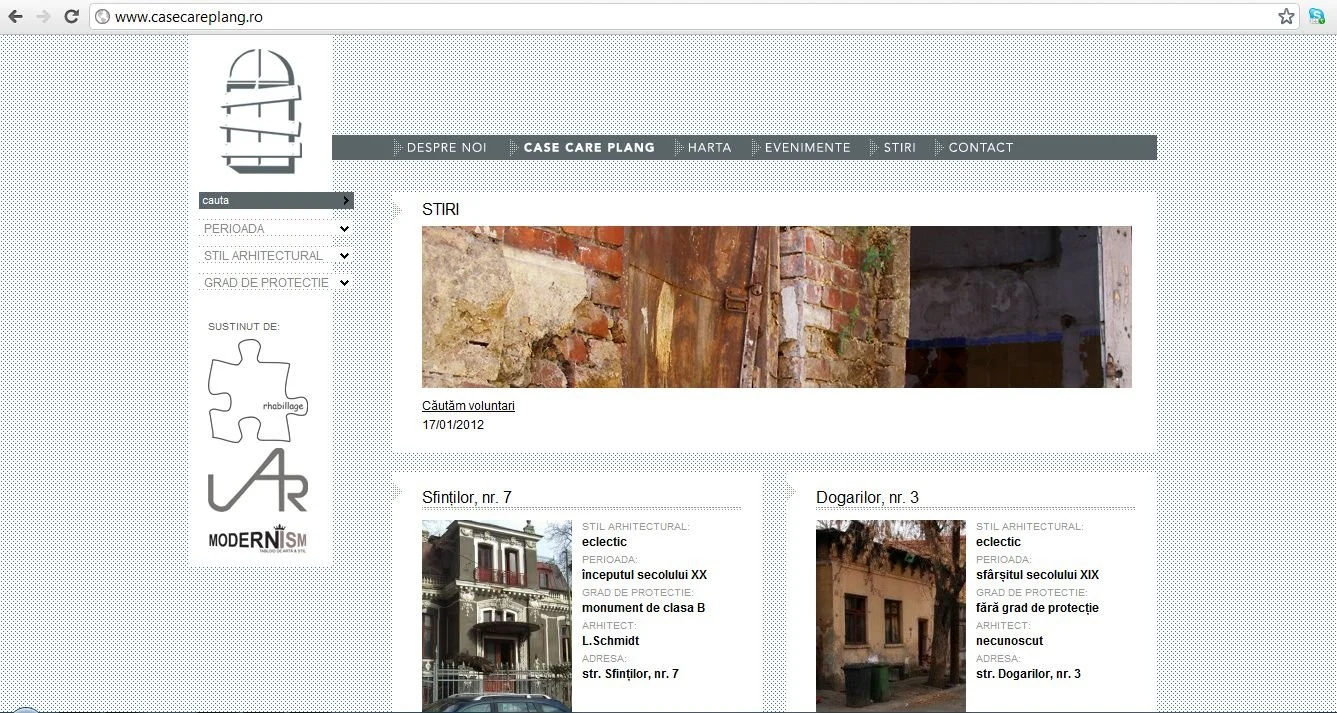
Task: Click the news date 17/01/2012
Action: (x=453, y=425)
